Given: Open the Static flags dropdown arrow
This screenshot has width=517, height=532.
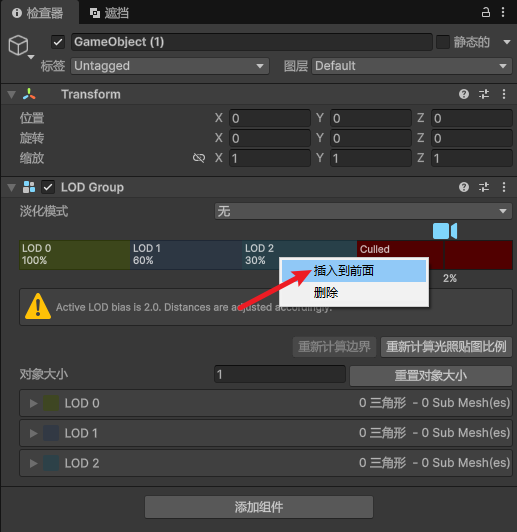Looking at the screenshot, I should (x=507, y=42).
